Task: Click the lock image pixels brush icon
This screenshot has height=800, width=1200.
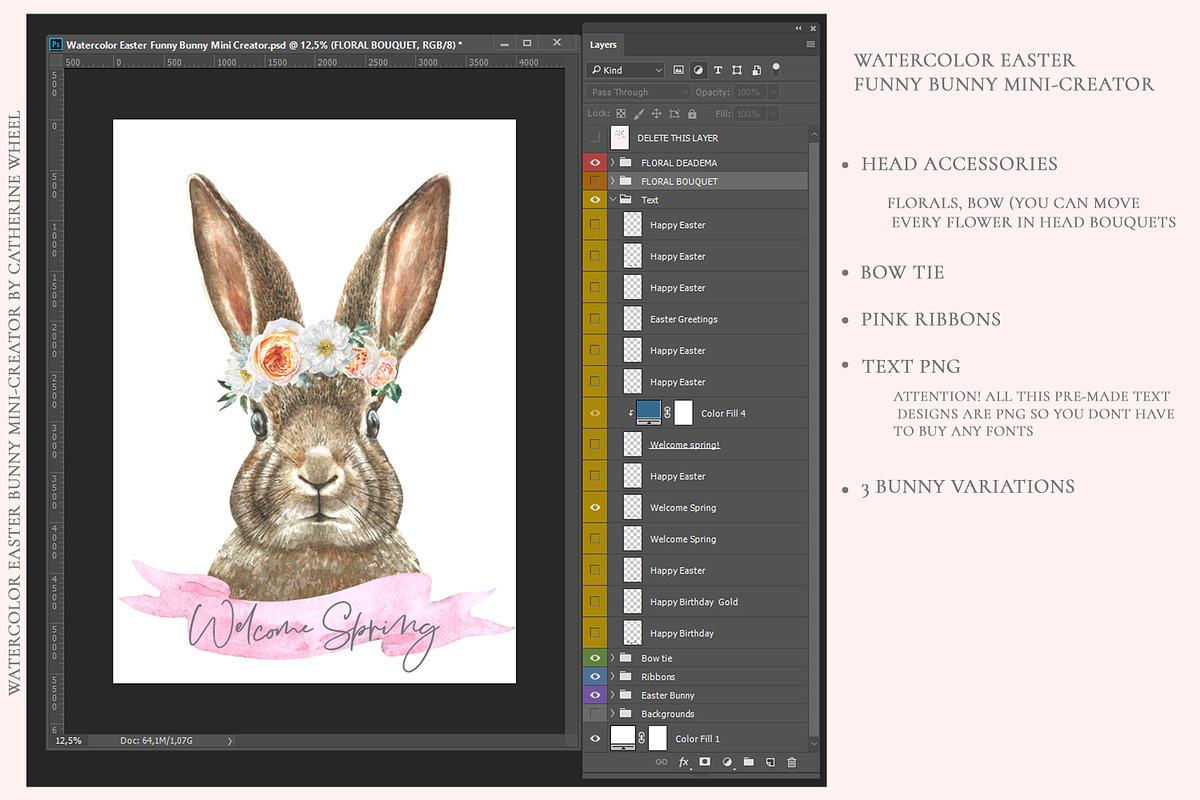Action: [638, 115]
